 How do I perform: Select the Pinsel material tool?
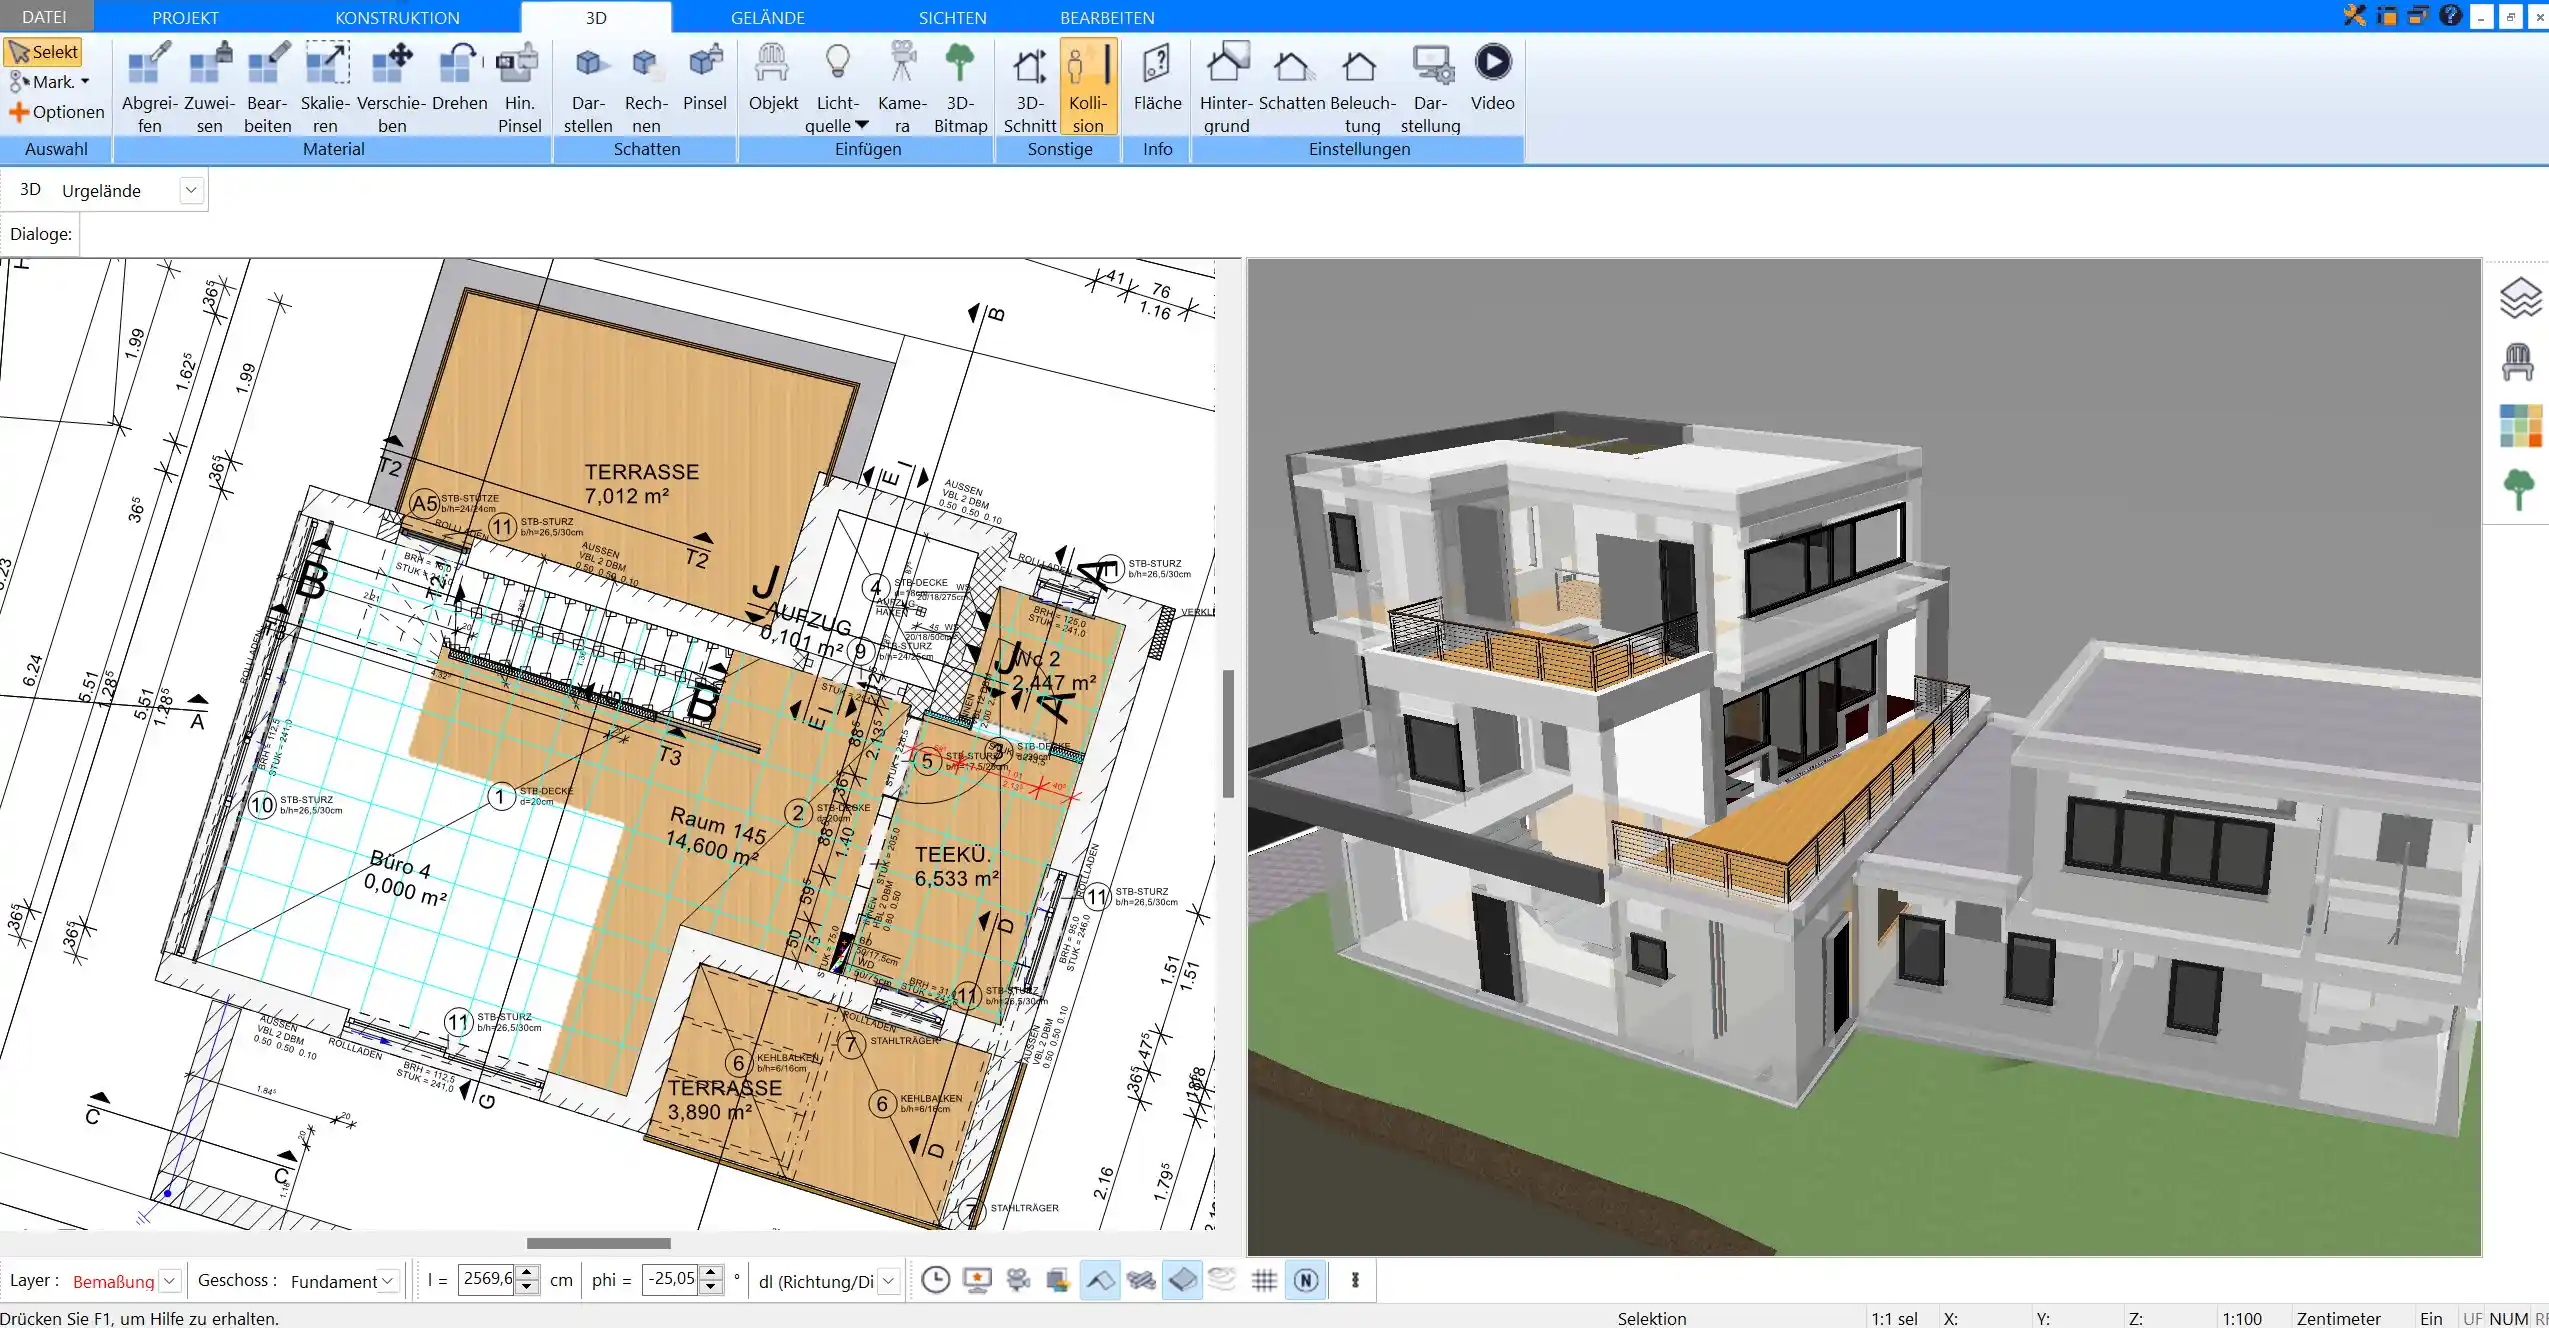click(x=704, y=80)
